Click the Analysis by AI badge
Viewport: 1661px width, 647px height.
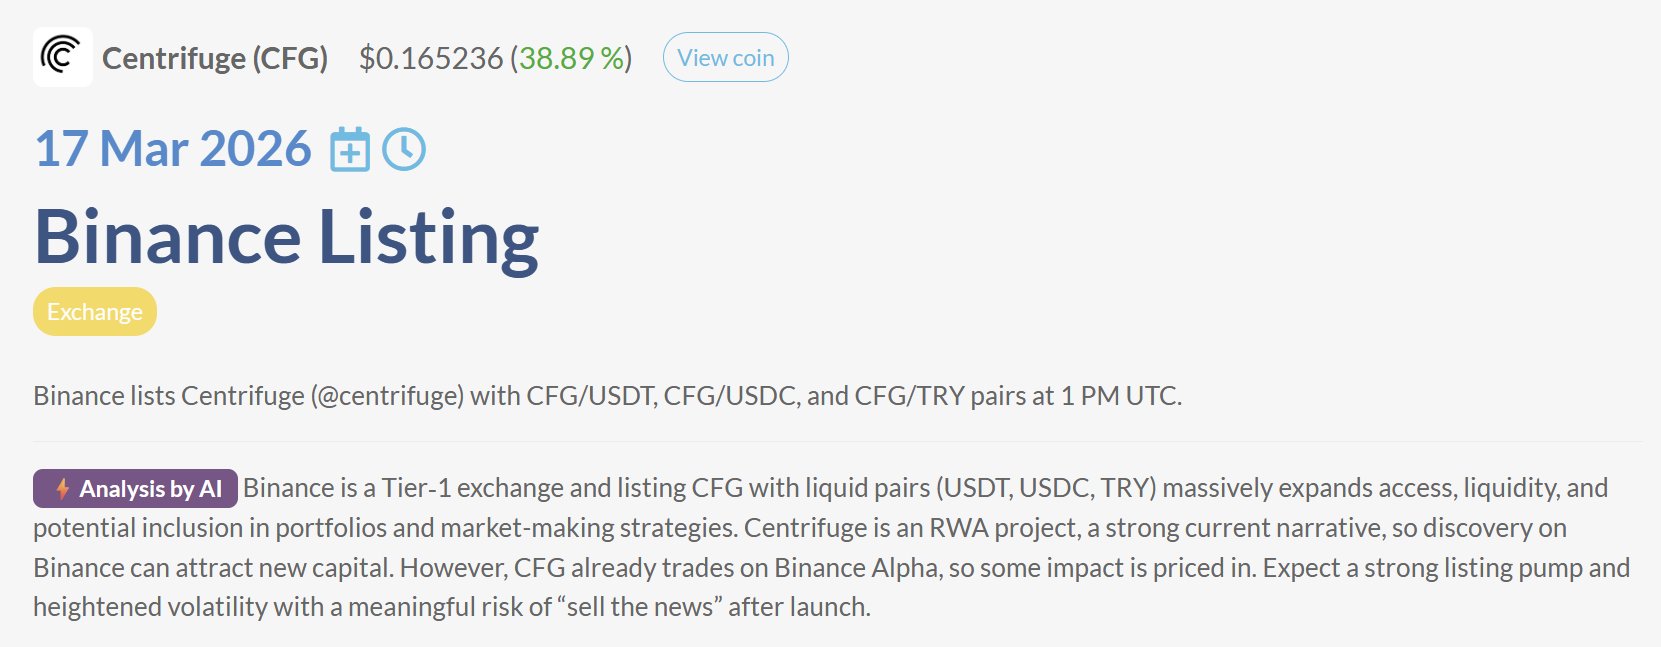pyautogui.click(x=136, y=489)
